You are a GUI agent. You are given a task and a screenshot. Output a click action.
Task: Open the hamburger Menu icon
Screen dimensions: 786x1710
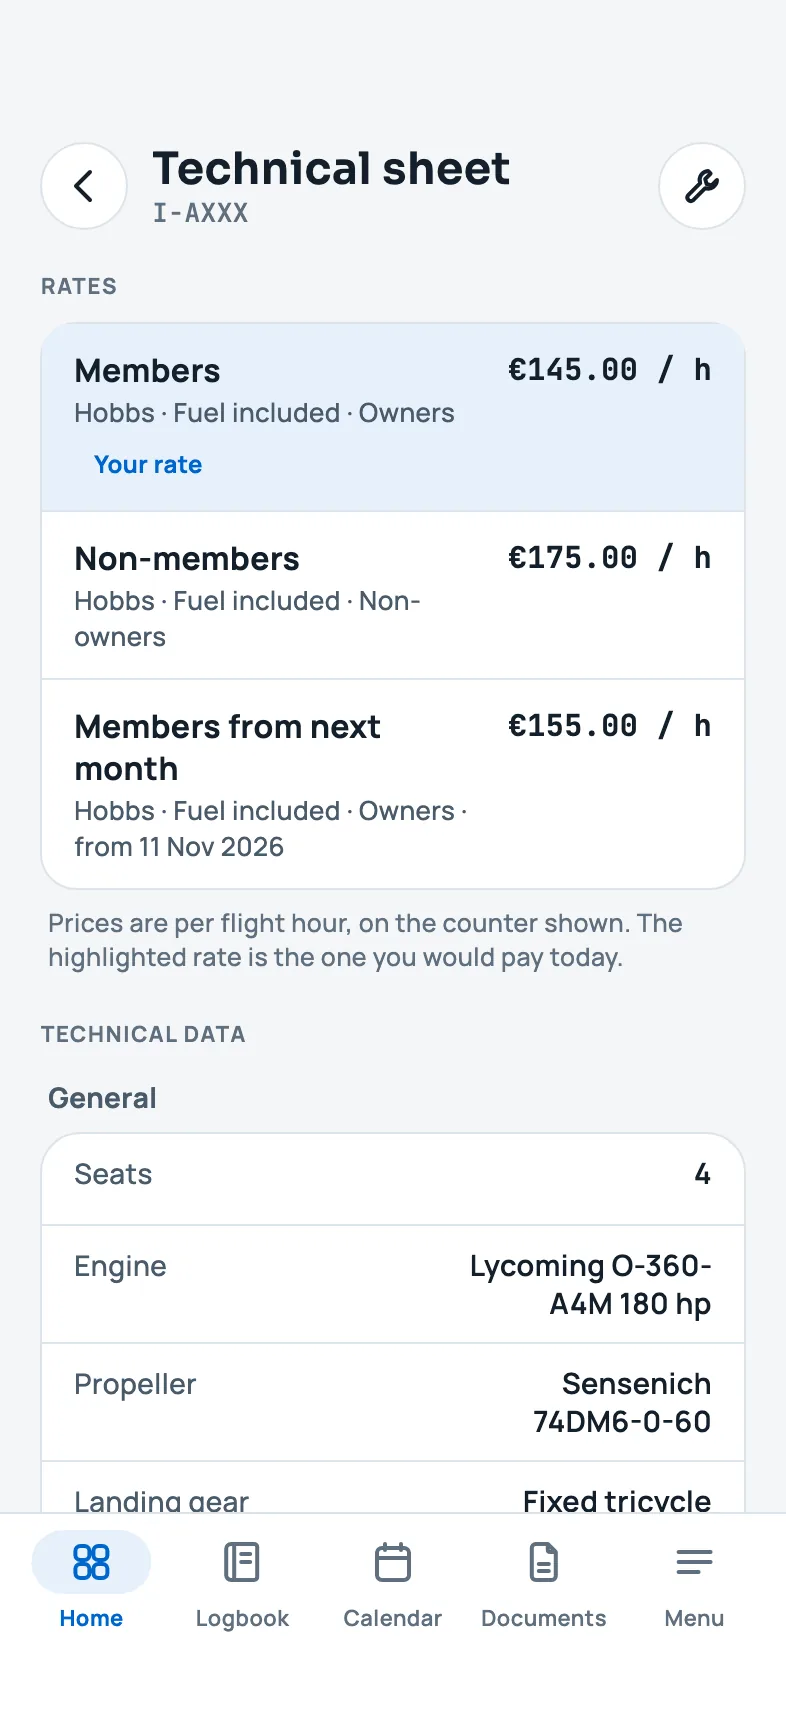[694, 1562]
